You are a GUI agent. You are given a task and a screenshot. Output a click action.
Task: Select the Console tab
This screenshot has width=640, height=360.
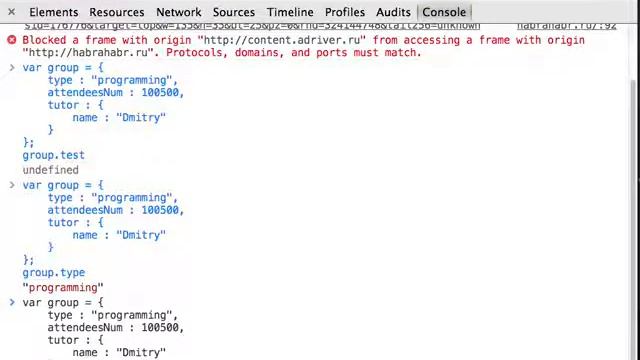[444, 12]
